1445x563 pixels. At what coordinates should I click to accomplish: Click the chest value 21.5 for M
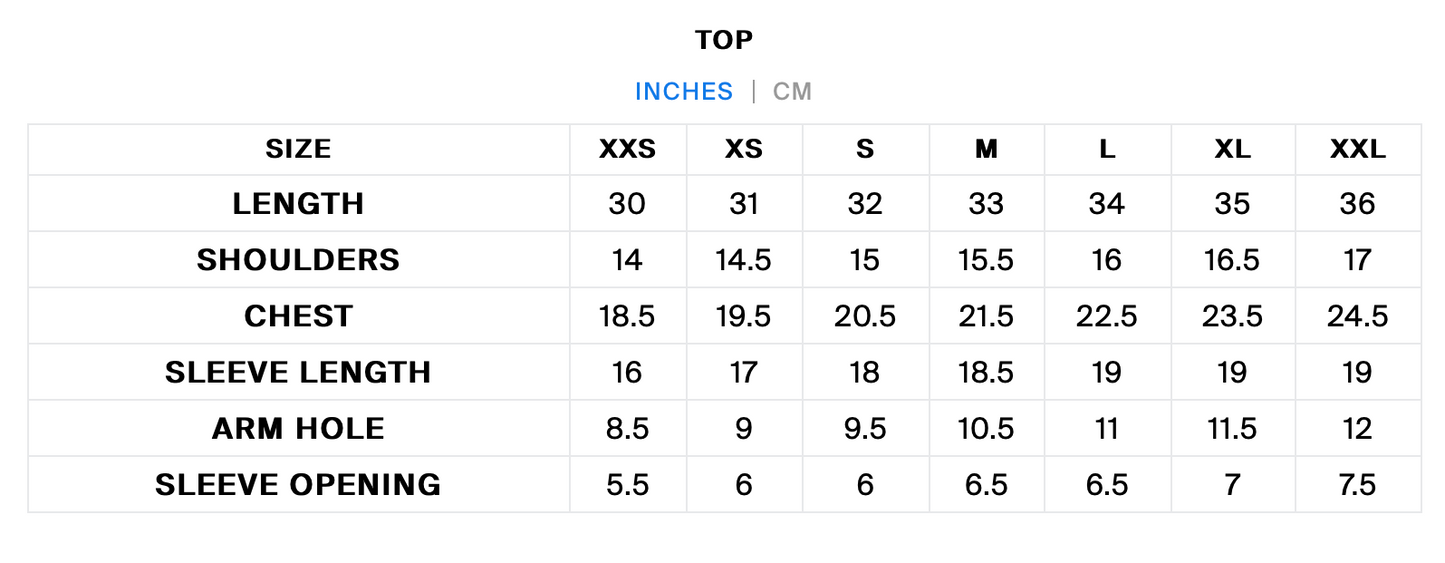point(986,316)
